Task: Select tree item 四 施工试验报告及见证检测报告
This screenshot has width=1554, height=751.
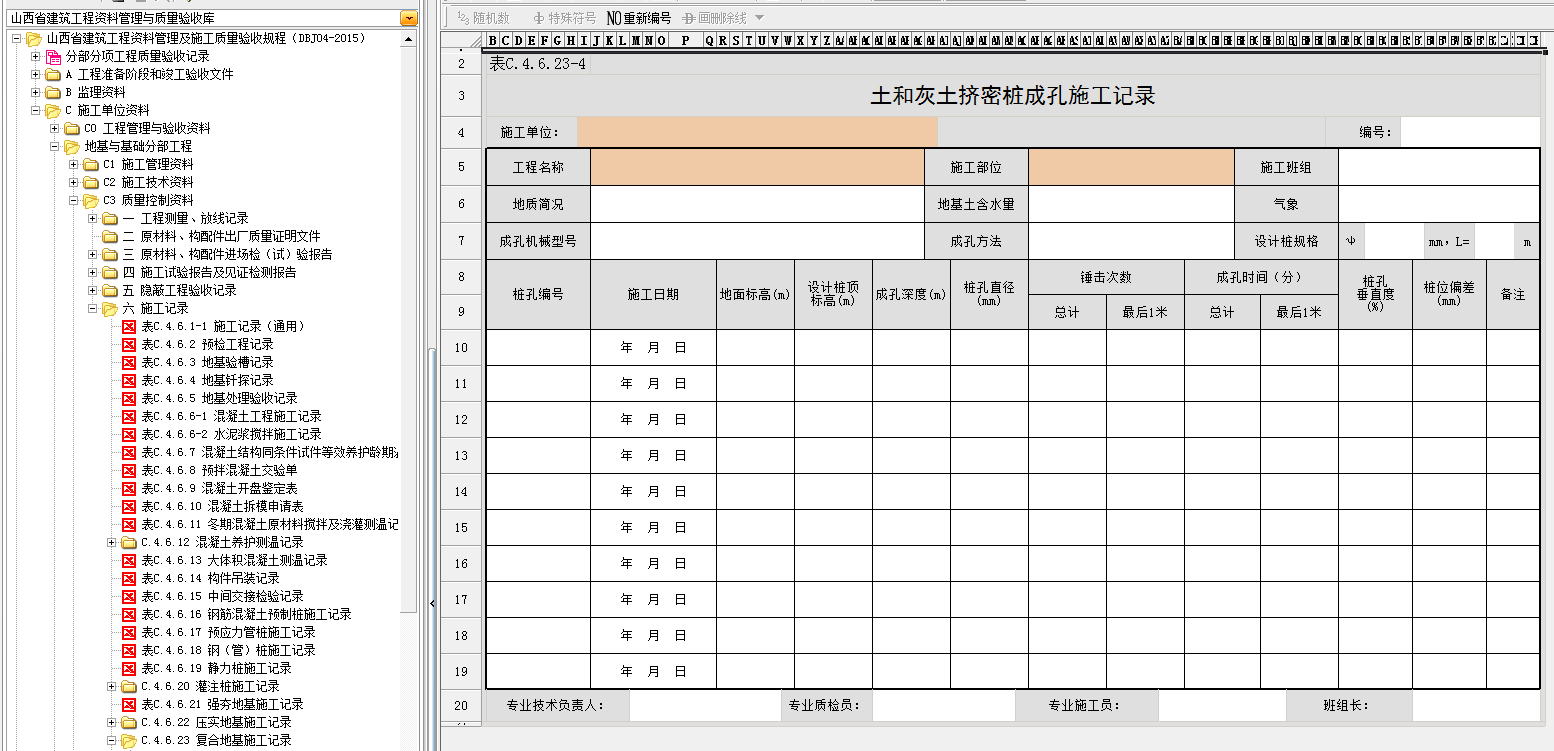Action: [209, 272]
